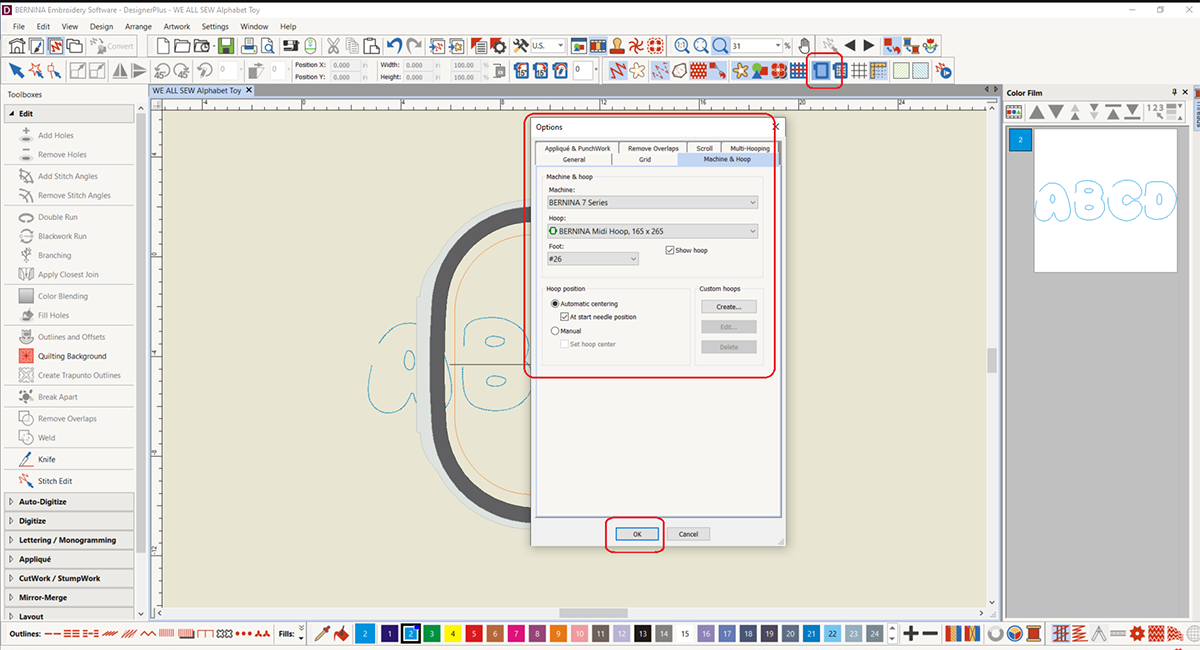Expand the Digitize toolbox

pyautogui.click(x=68, y=521)
